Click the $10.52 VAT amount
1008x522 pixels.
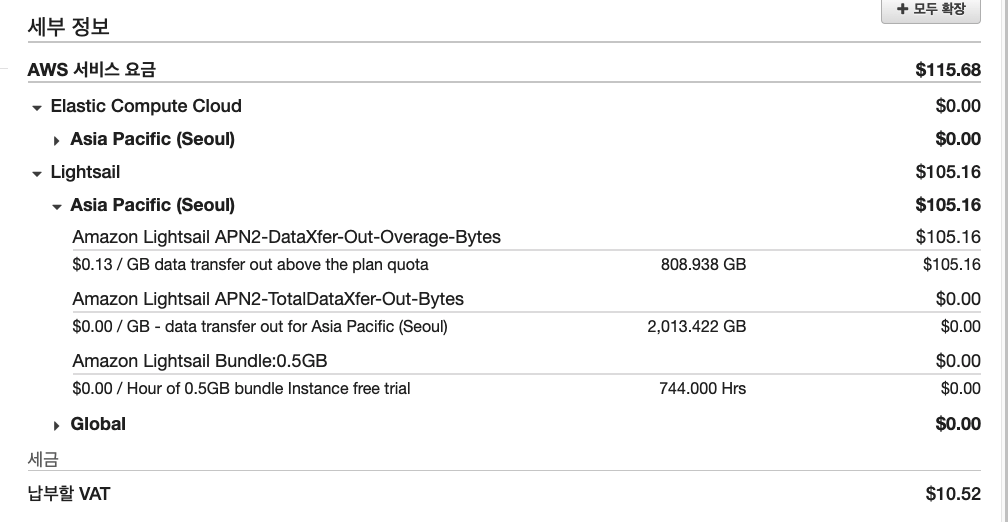[x=953, y=494]
